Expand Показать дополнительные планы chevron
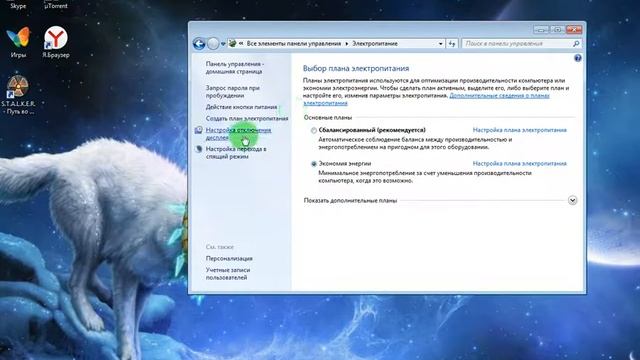This screenshot has height=360, width=640. [x=572, y=200]
